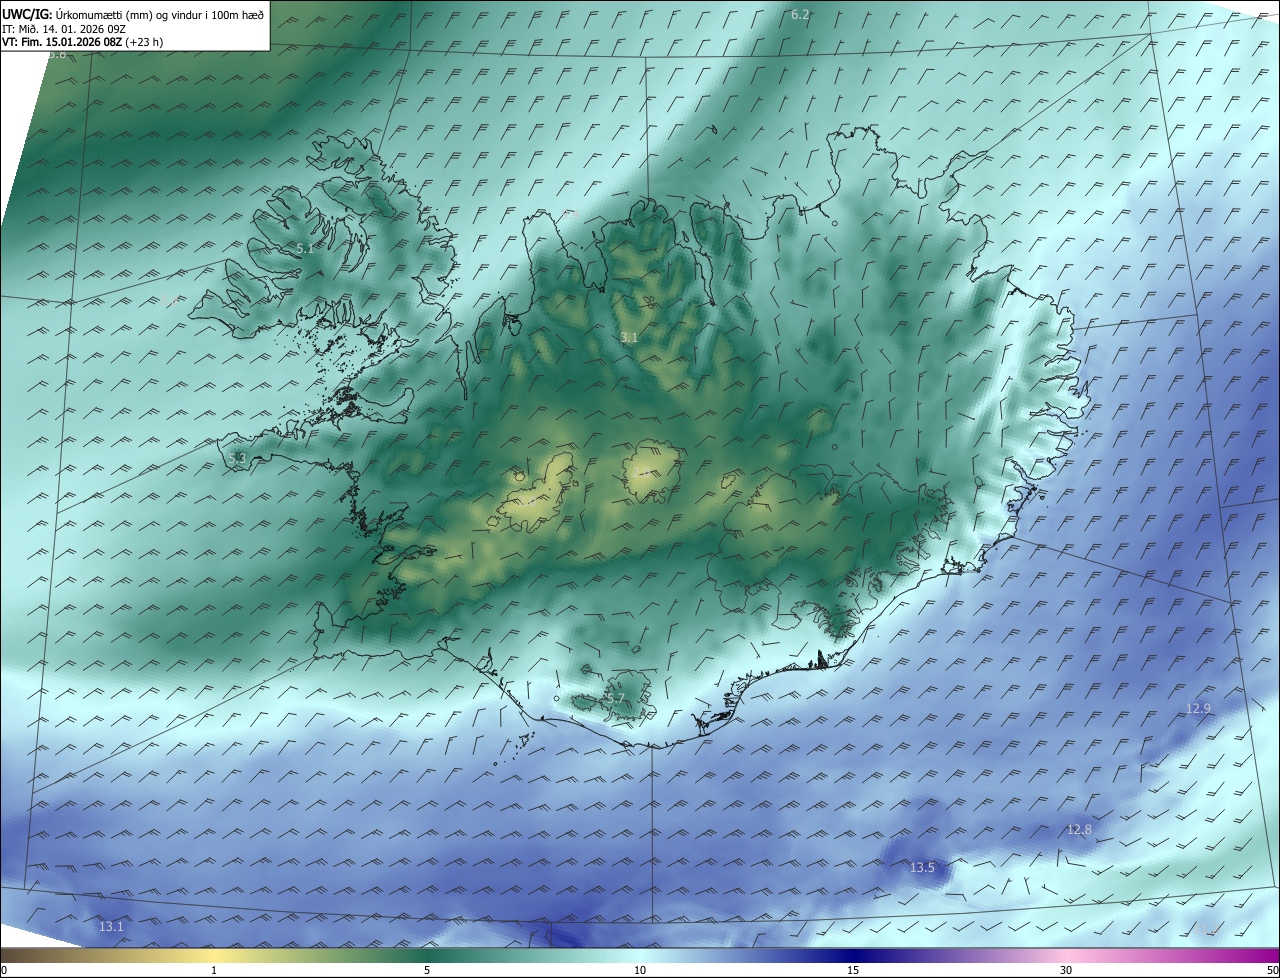The width and height of the screenshot is (1280, 978).
Task: Click the 0 tick label on the colour scale
Action: pyautogui.click(x=4, y=970)
